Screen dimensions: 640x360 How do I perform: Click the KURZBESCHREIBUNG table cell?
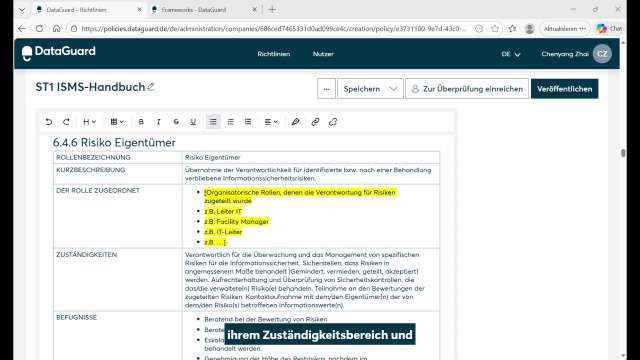point(118,174)
